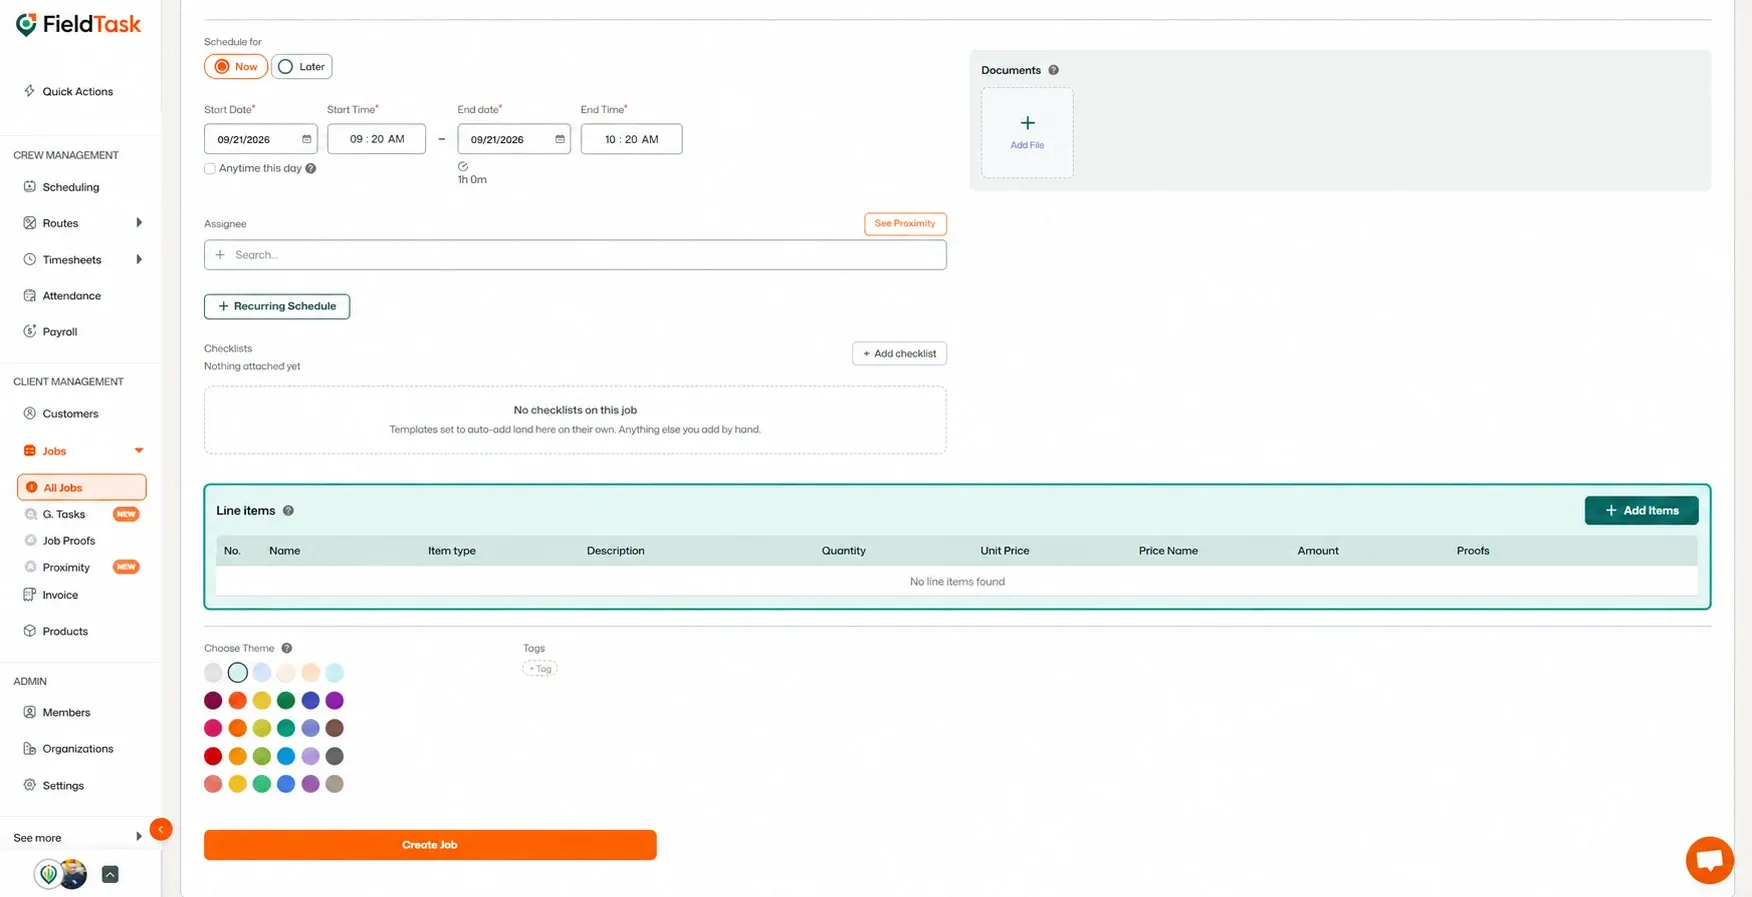
Task: Click the FieldTask logo
Action: pos(78,24)
